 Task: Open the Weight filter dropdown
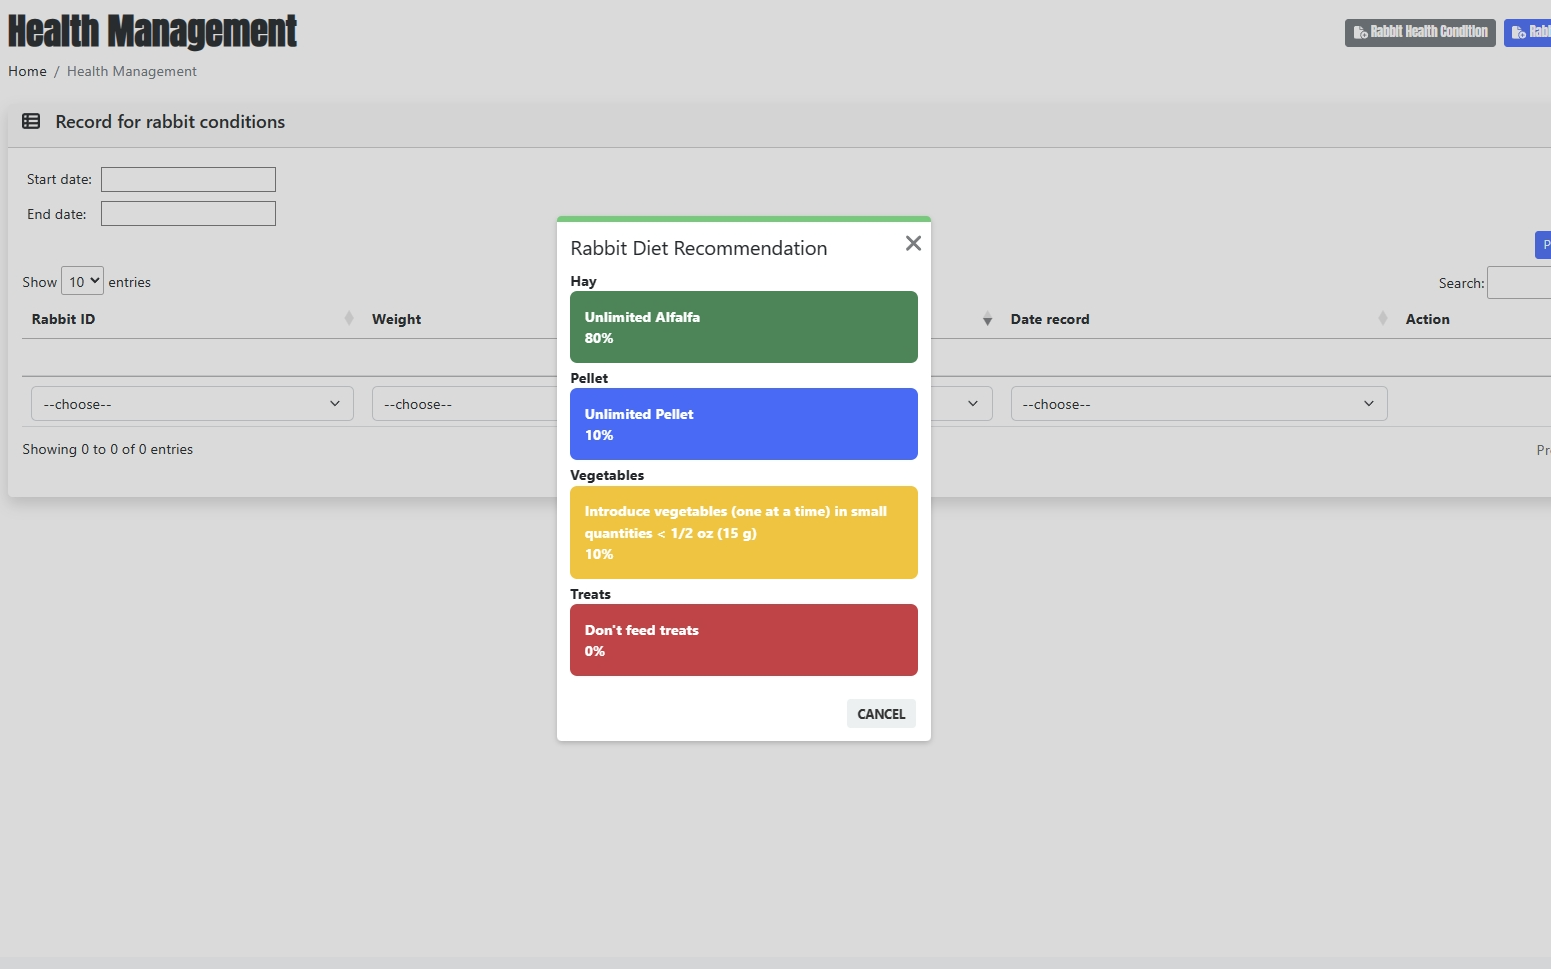pyautogui.click(x=464, y=404)
